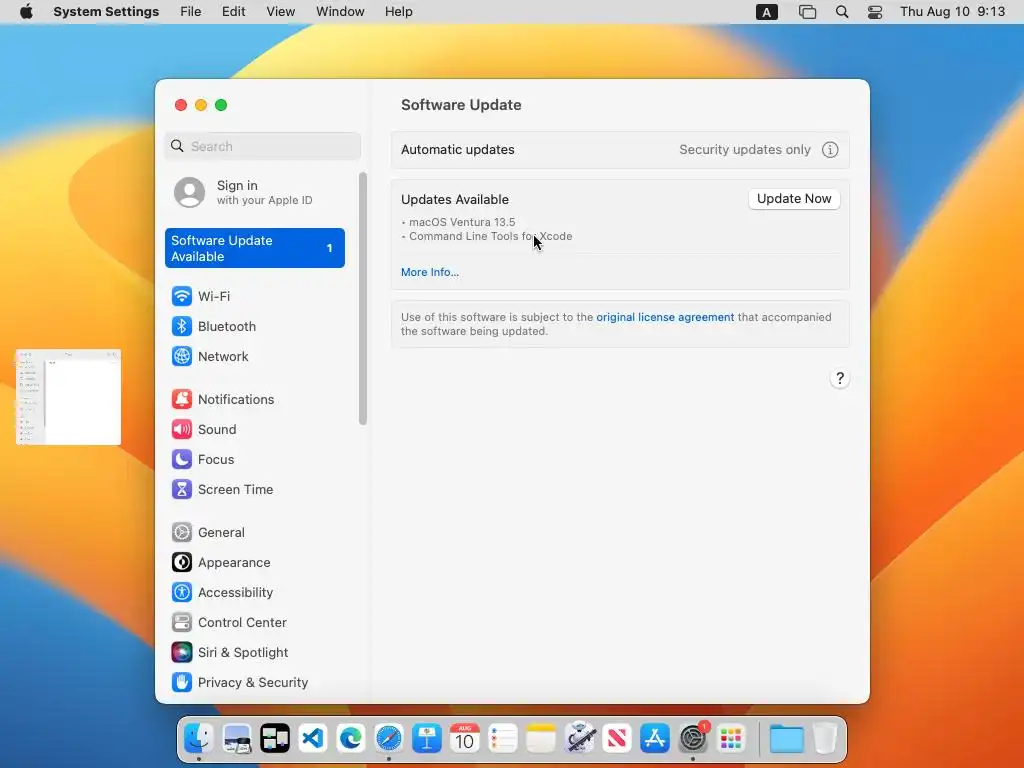
Task: Launch Safari from the Dock
Action: point(389,739)
